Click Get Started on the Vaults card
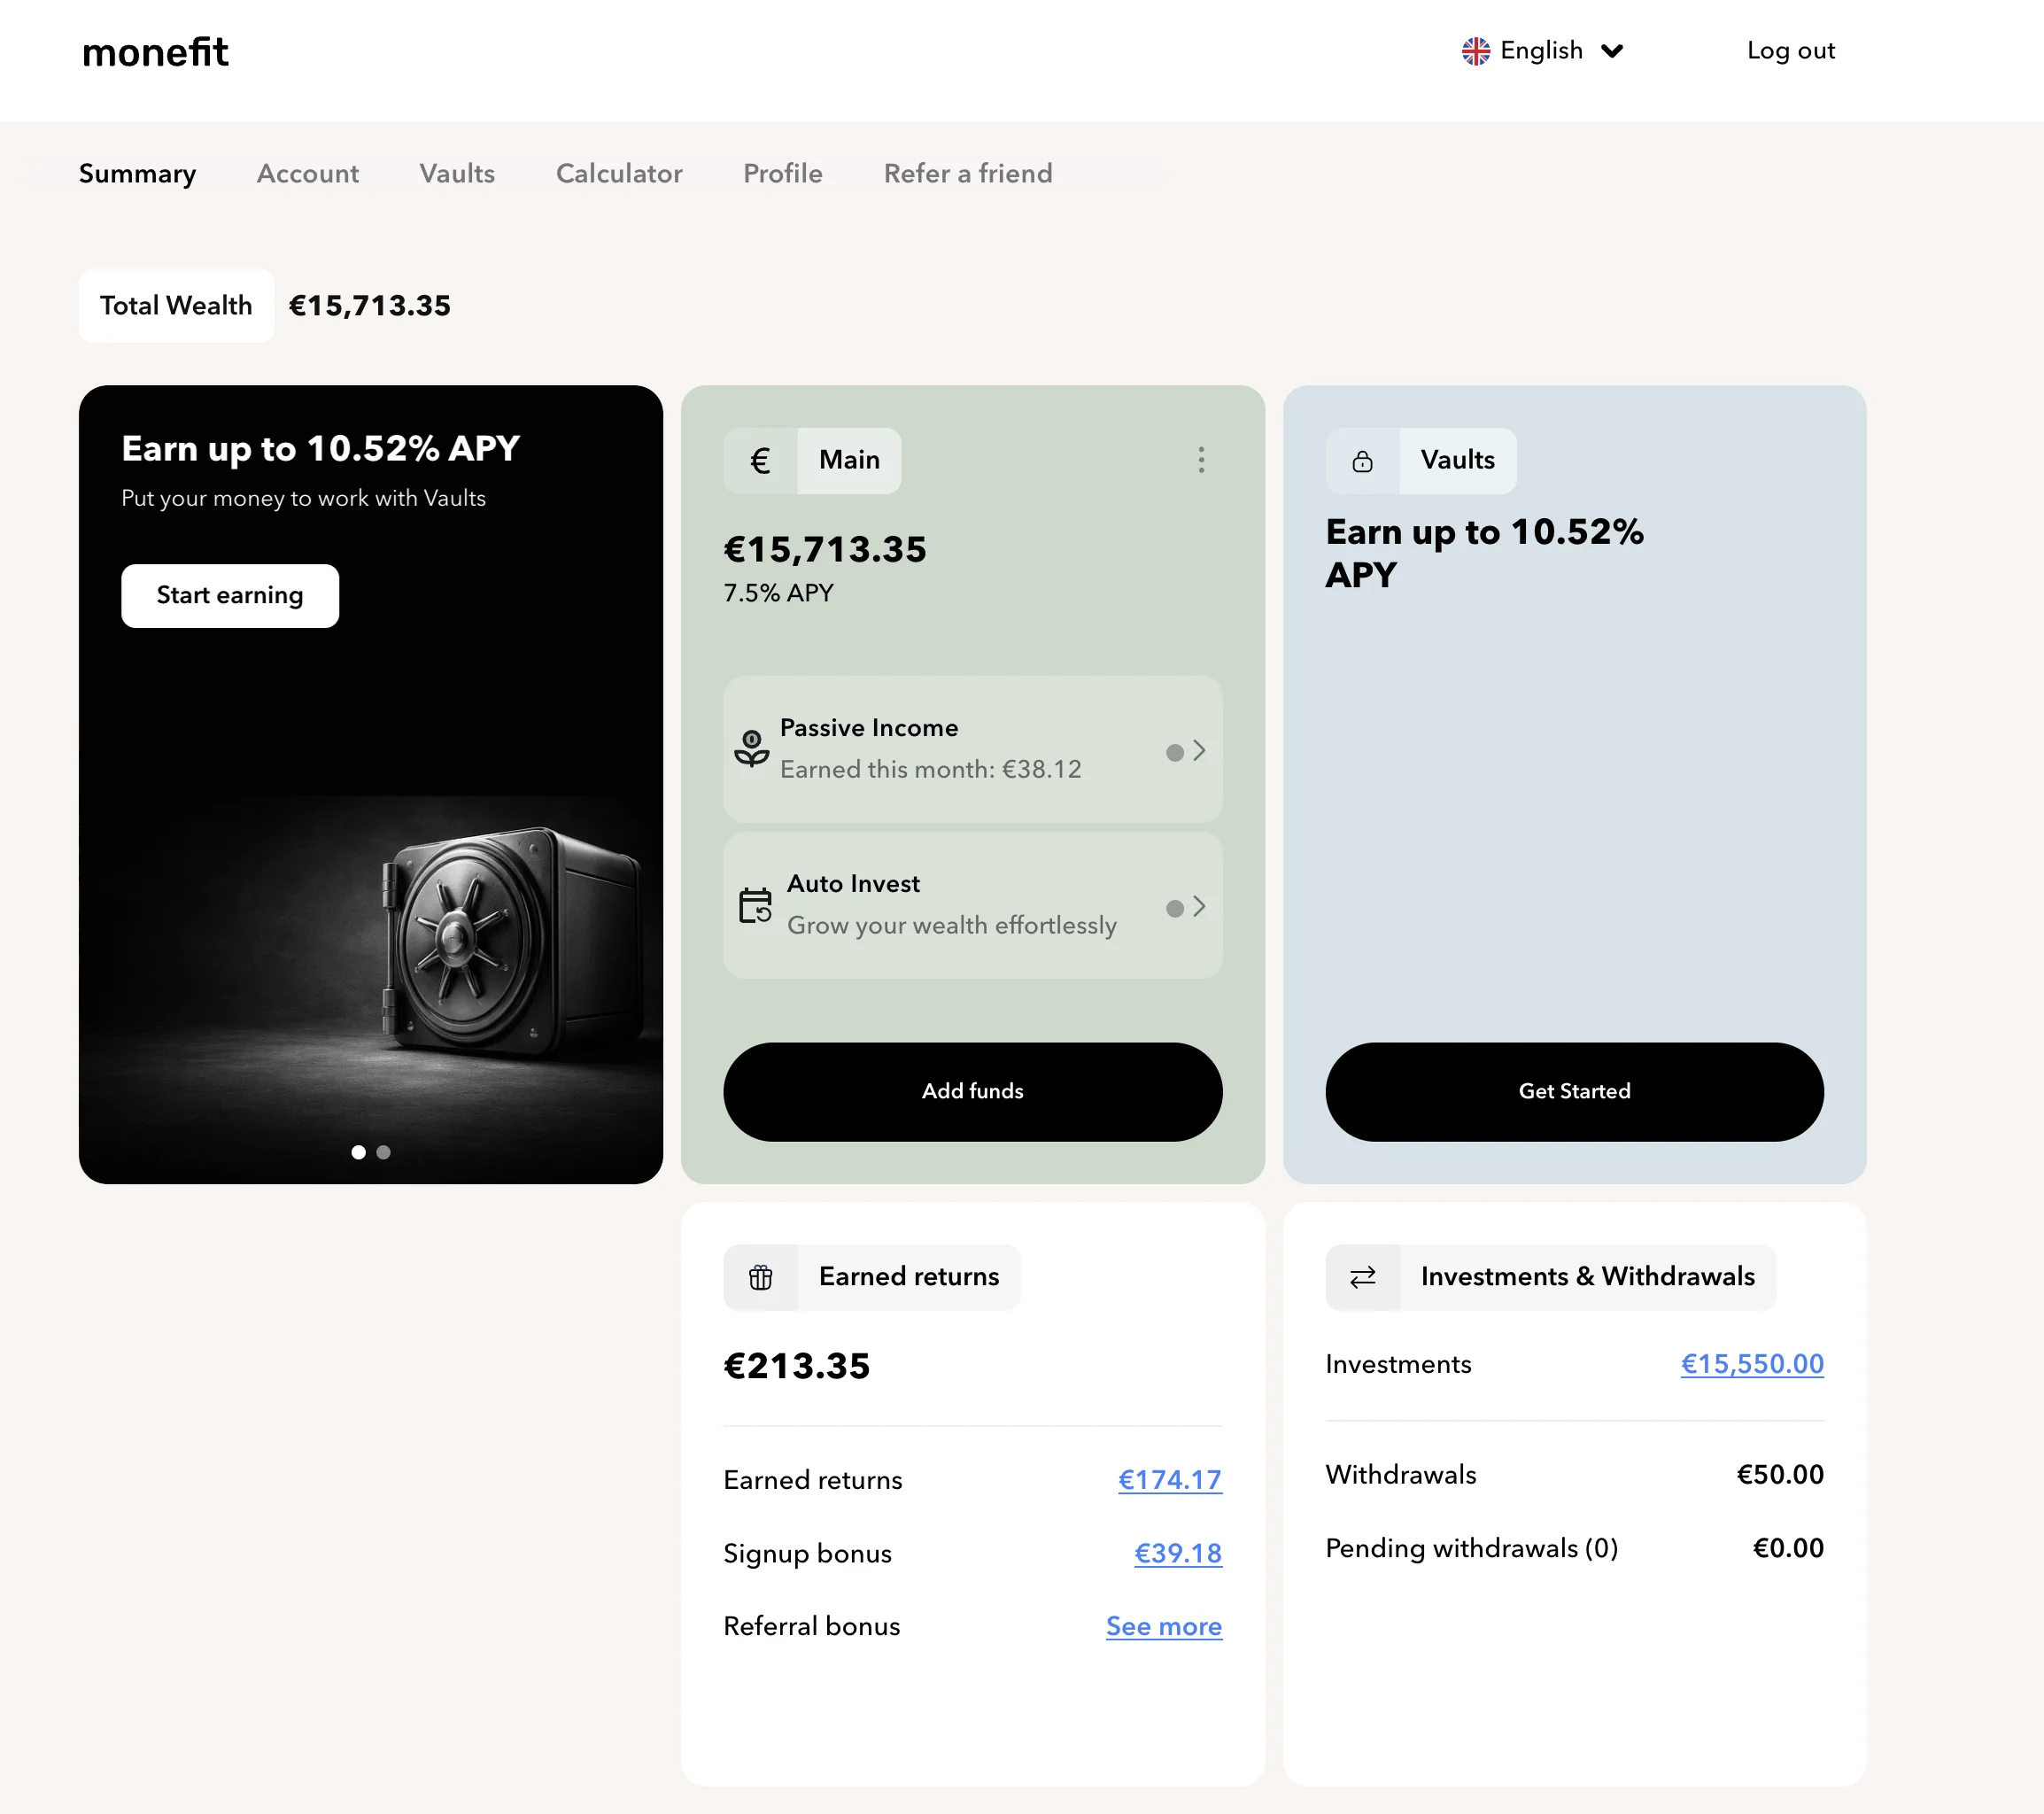The image size is (2044, 1814). (x=1573, y=1092)
